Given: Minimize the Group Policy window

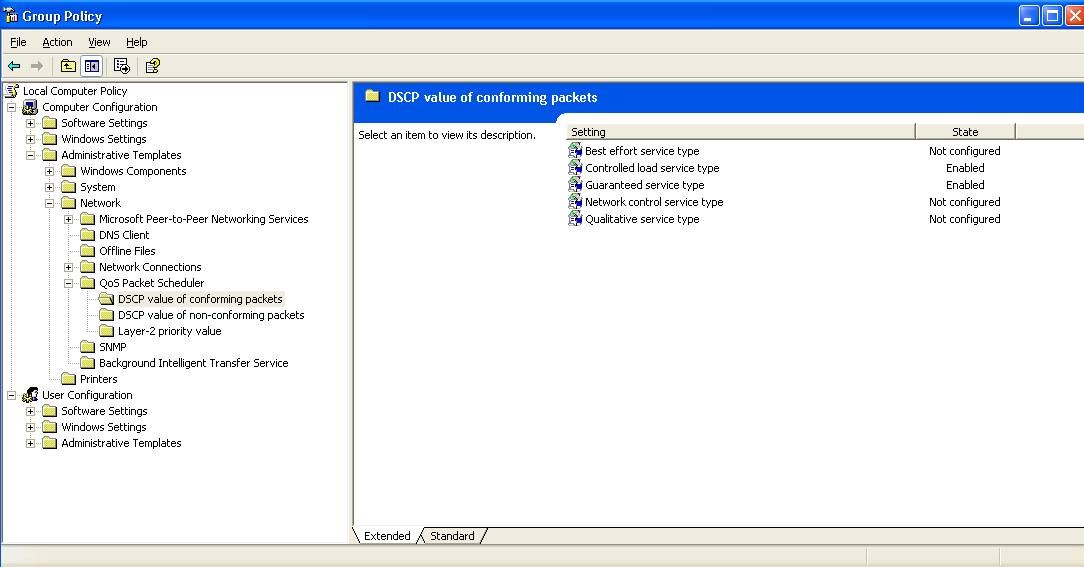Looking at the screenshot, I should coord(1029,15).
